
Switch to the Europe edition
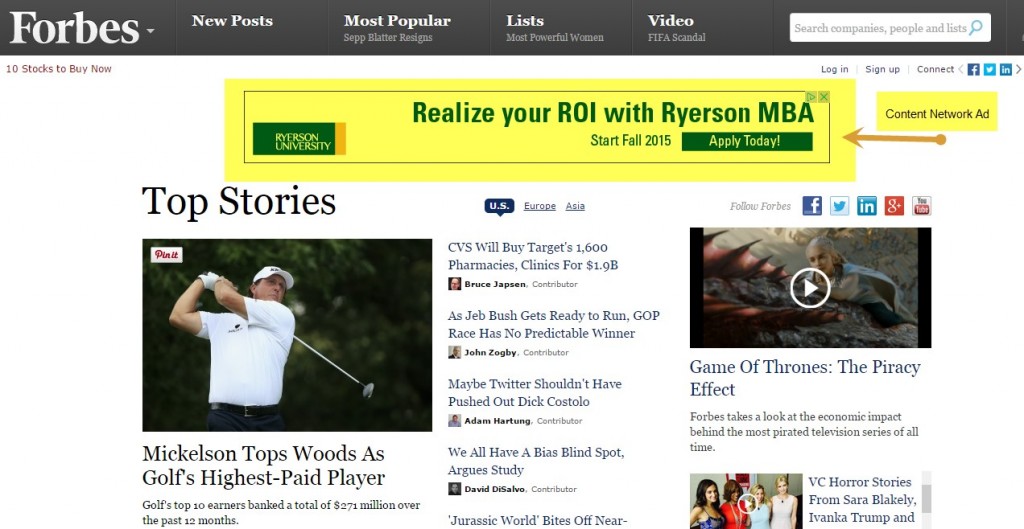coord(539,206)
